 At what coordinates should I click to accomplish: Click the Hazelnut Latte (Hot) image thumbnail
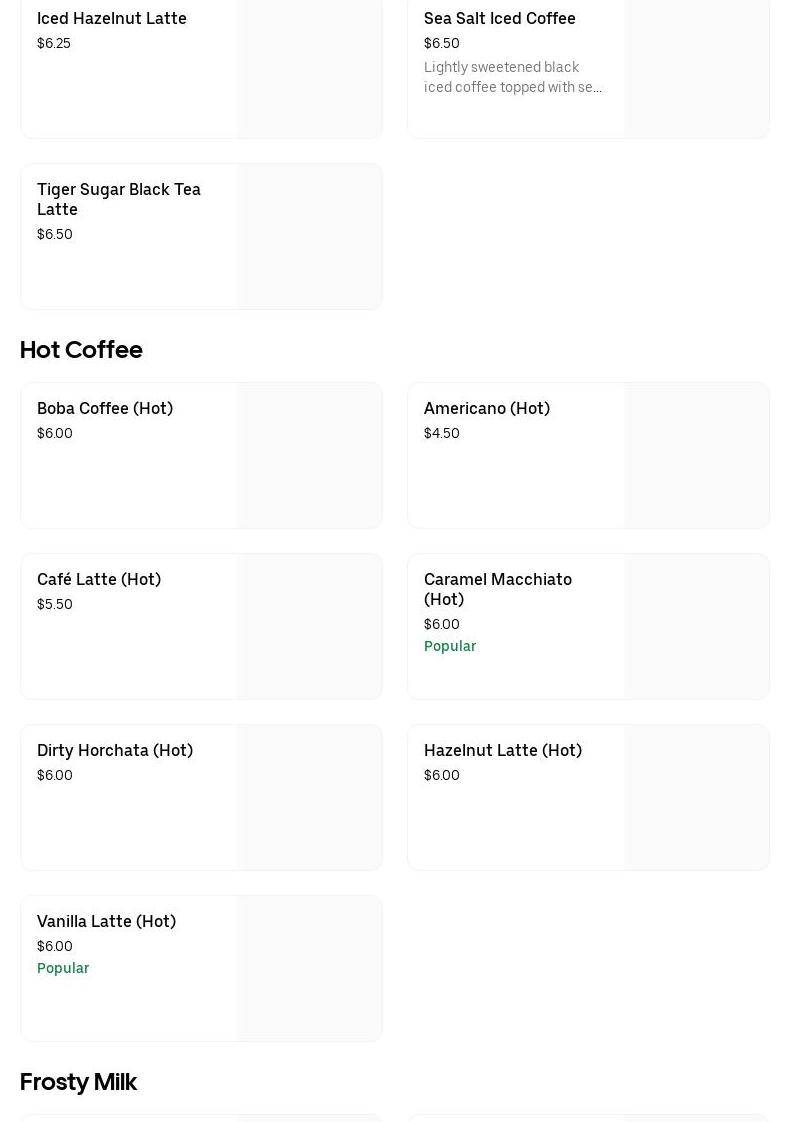pyautogui.click(x=696, y=798)
